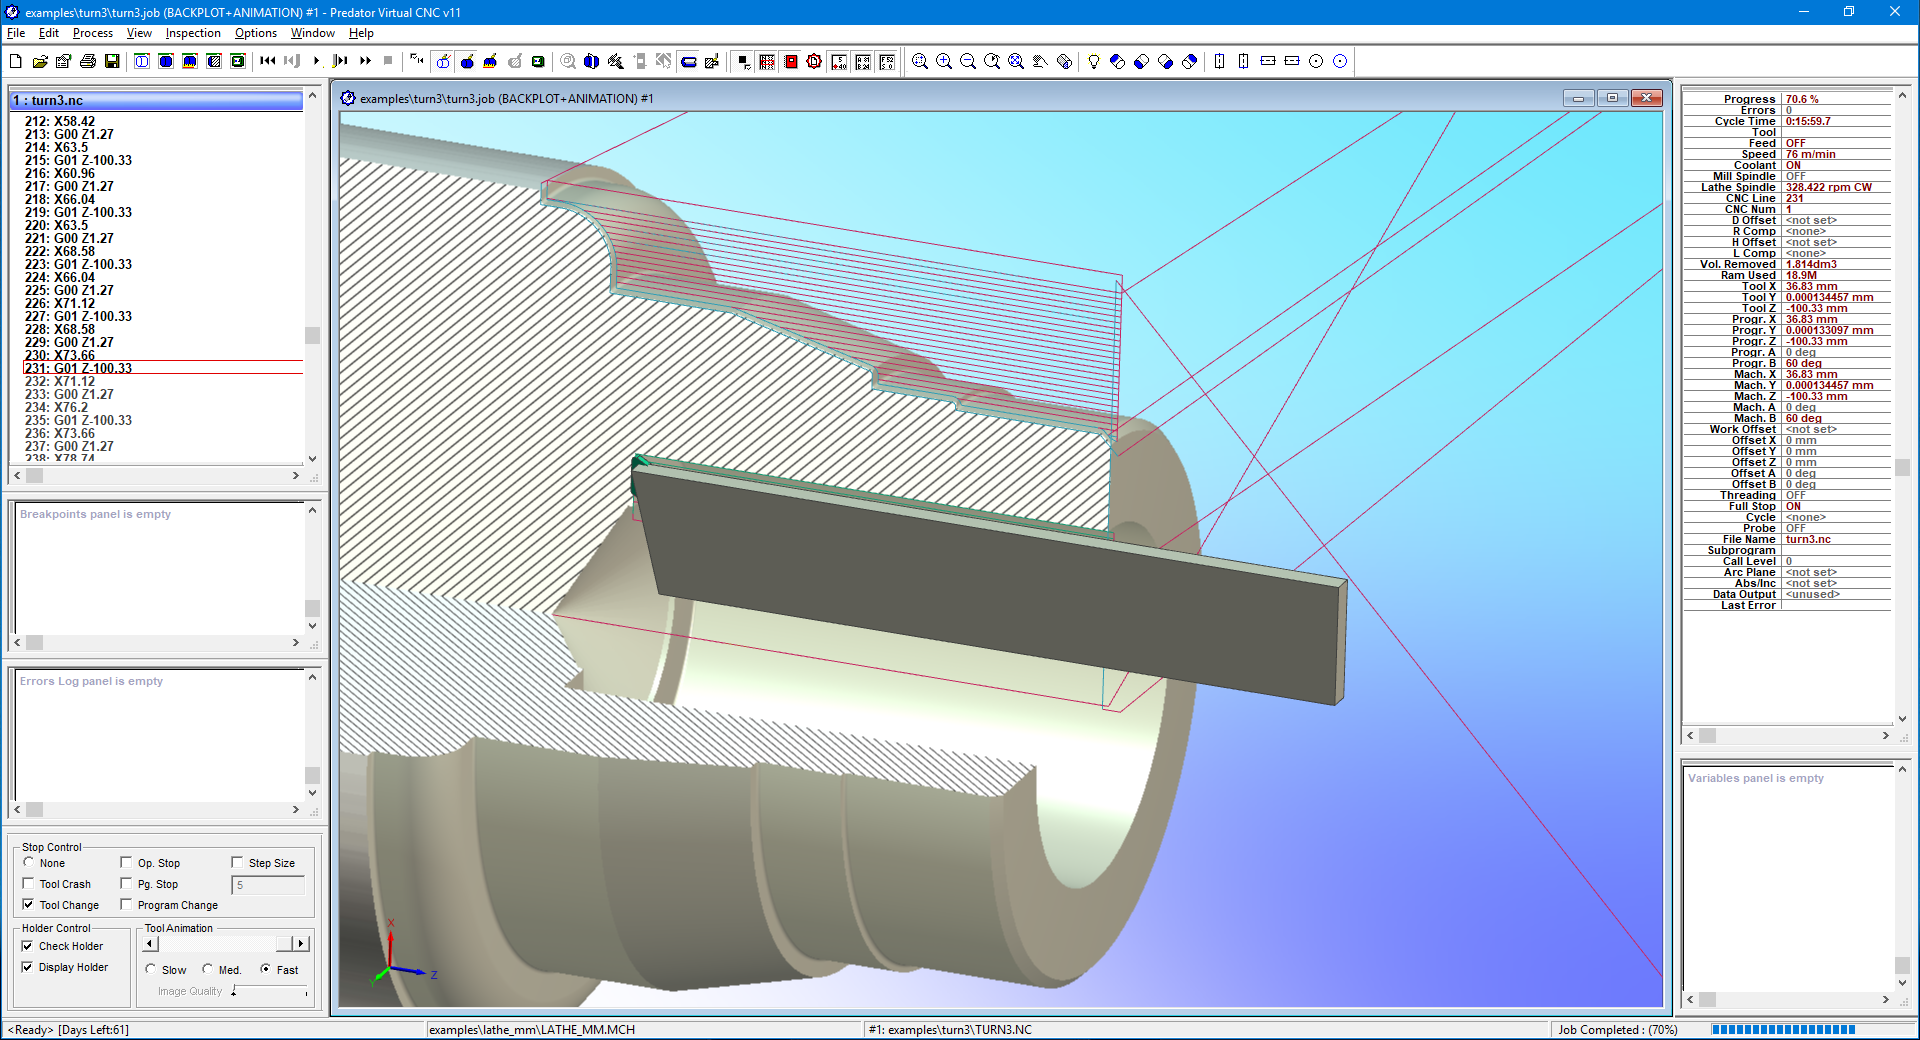Click the Help menu item

[361, 33]
